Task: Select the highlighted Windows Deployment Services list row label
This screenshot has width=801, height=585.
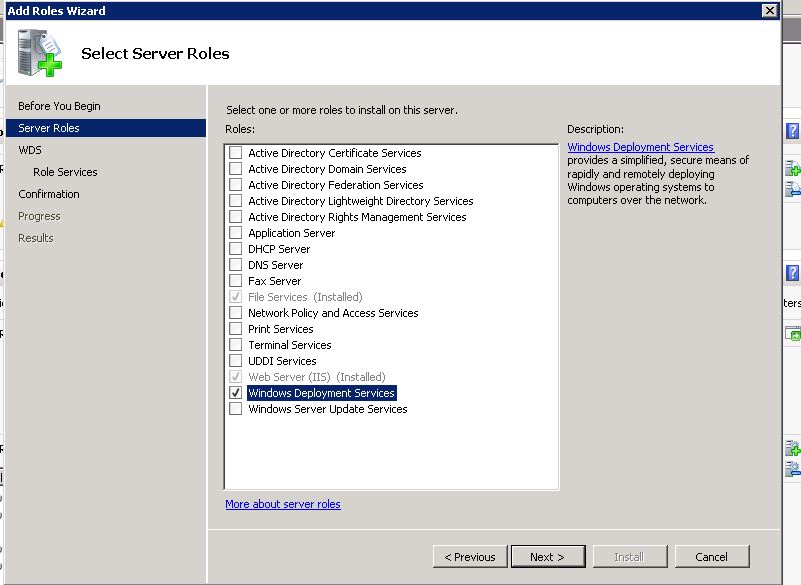Action: tap(321, 393)
